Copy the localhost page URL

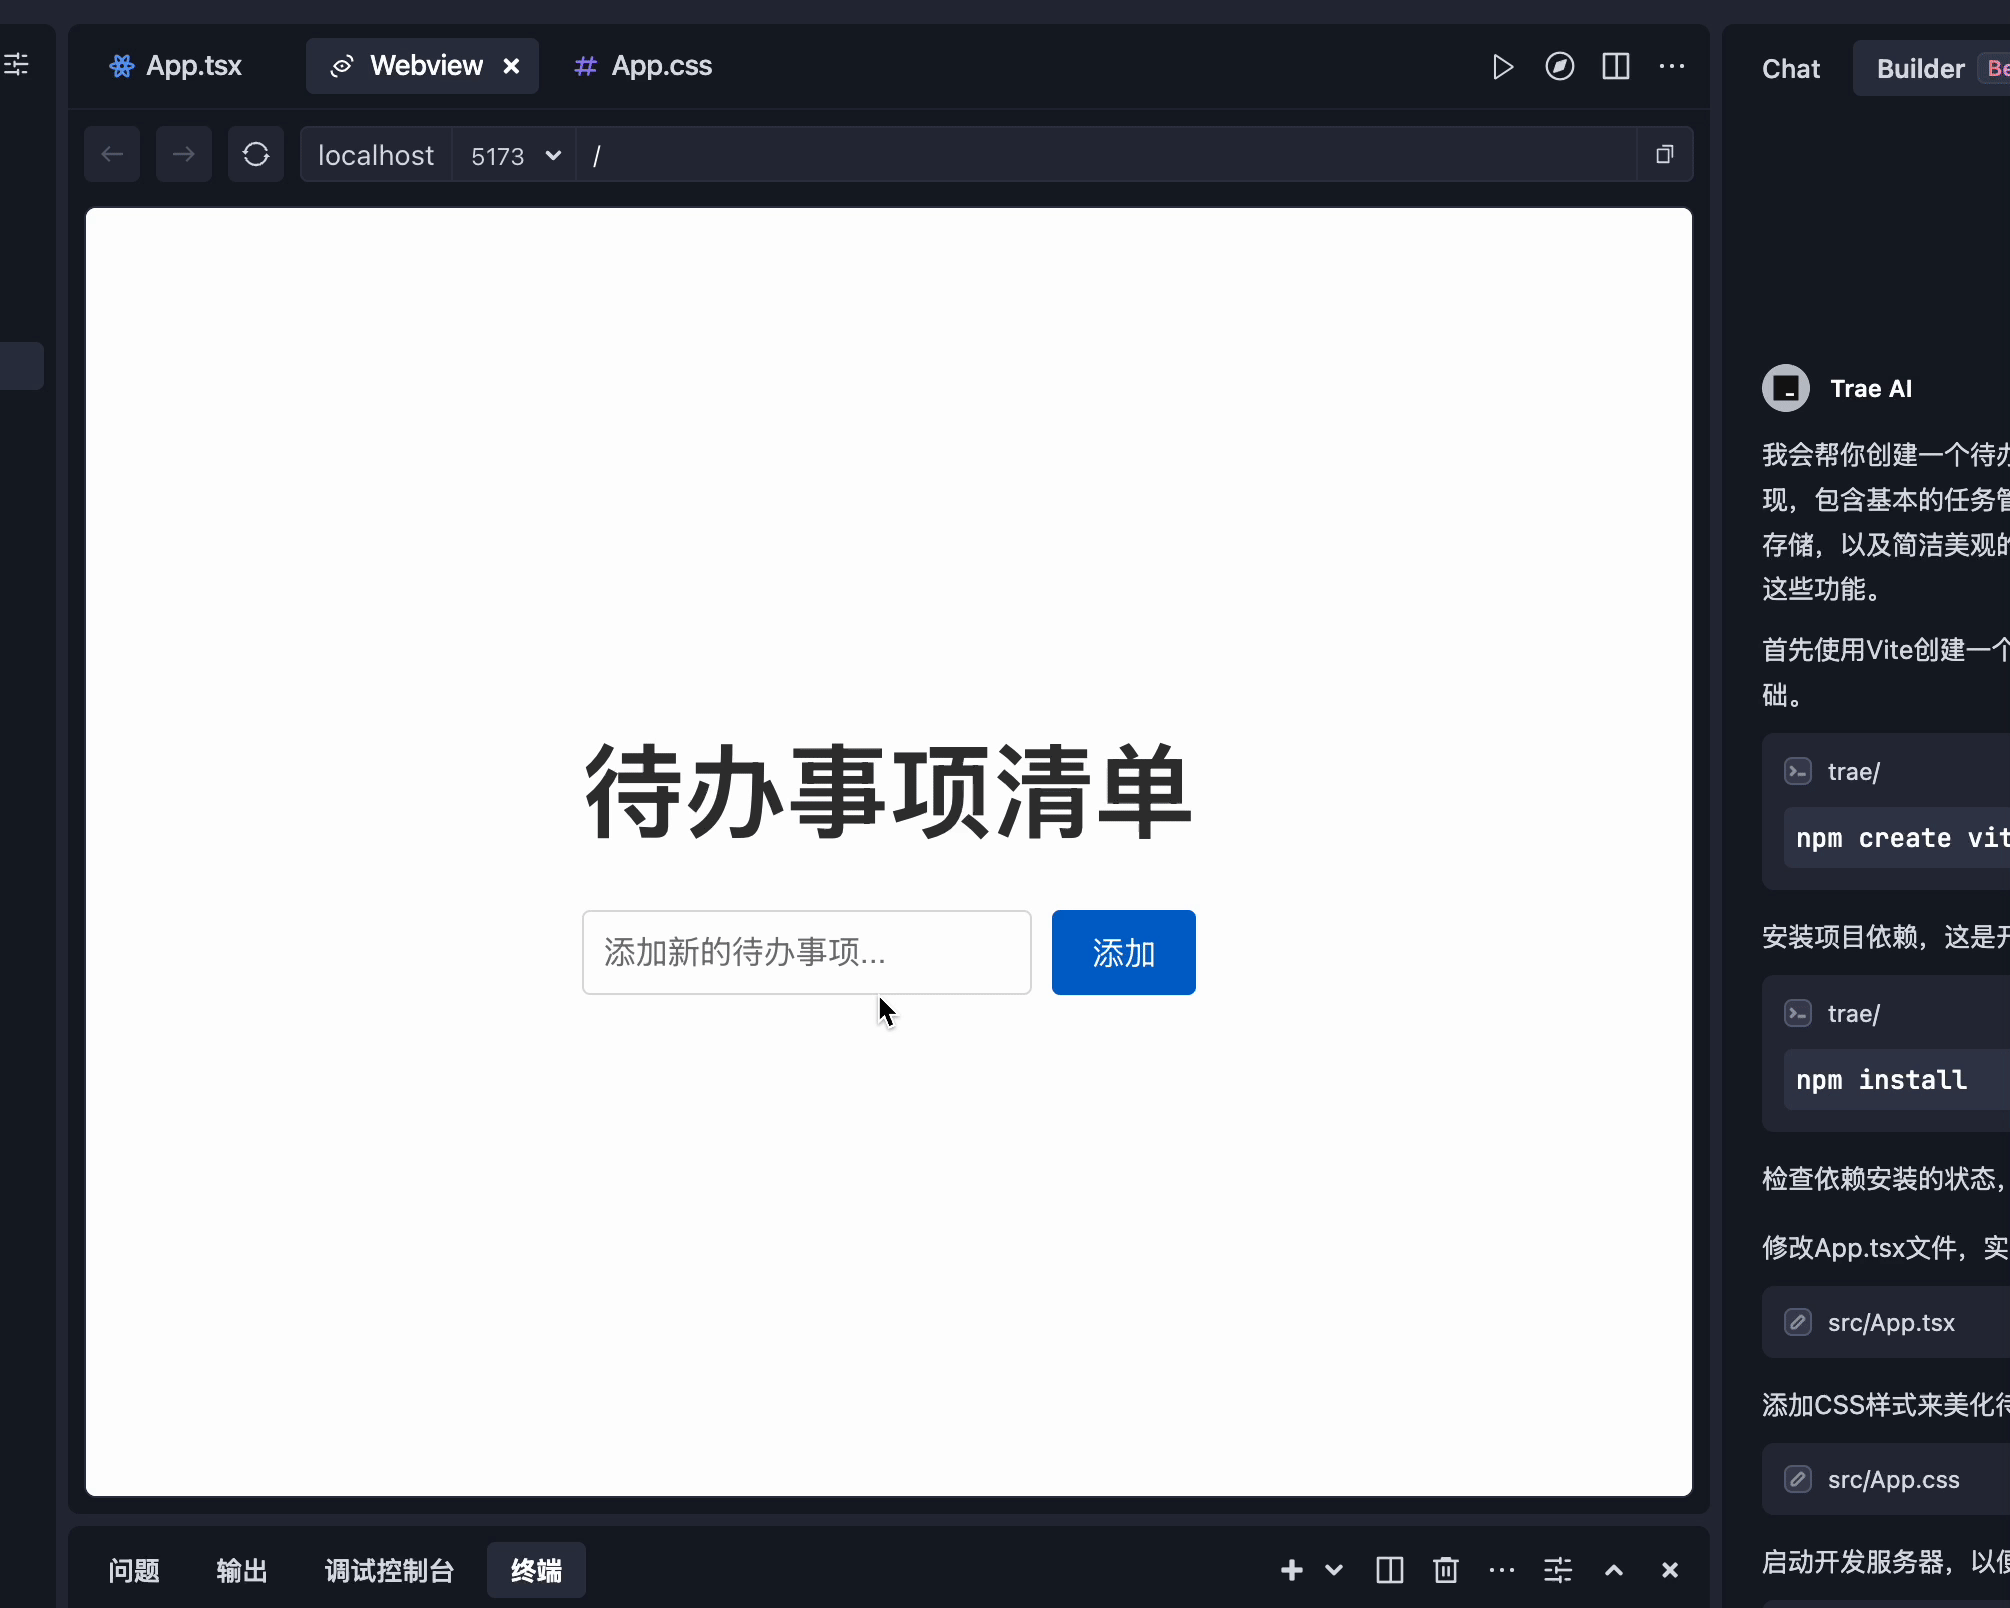coord(1664,154)
